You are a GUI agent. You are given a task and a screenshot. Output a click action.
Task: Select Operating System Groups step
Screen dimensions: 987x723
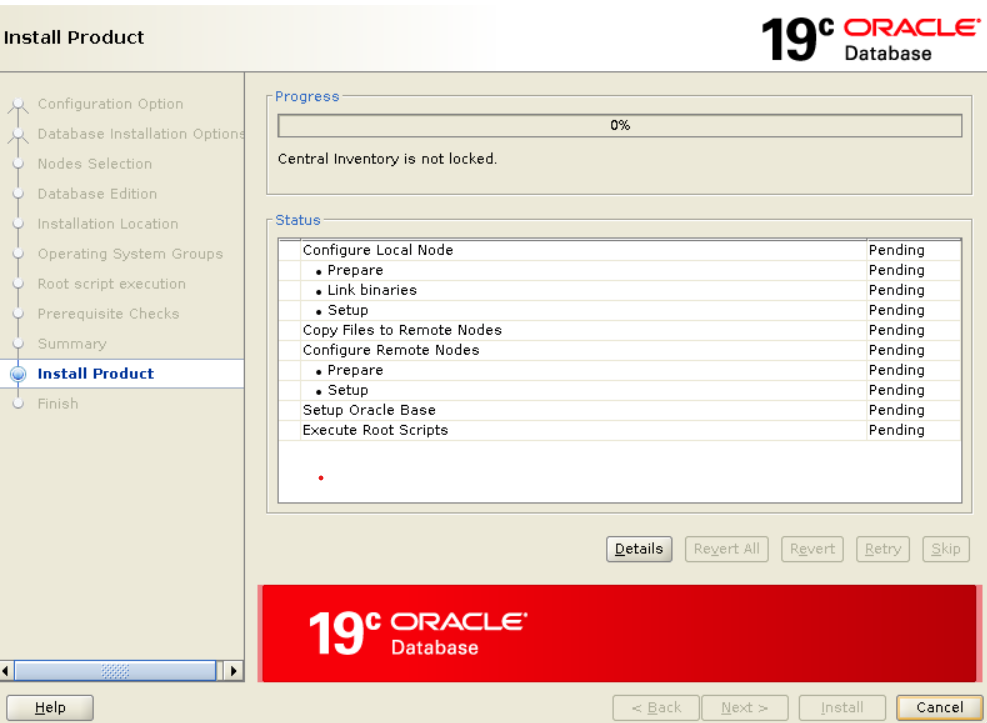tap(130, 254)
